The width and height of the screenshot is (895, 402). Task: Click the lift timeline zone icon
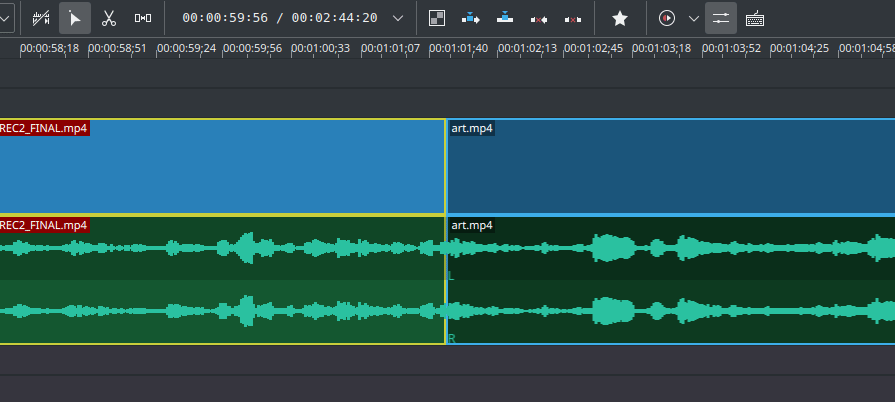click(573, 18)
